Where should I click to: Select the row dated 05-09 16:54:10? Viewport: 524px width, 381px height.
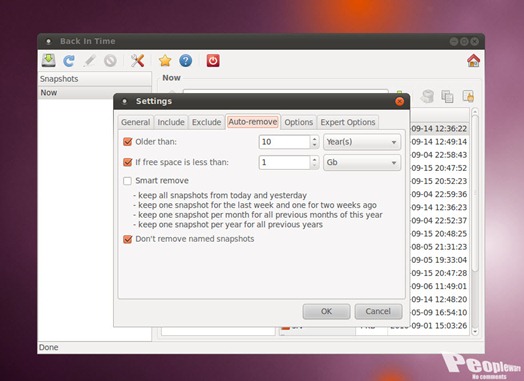click(439, 313)
